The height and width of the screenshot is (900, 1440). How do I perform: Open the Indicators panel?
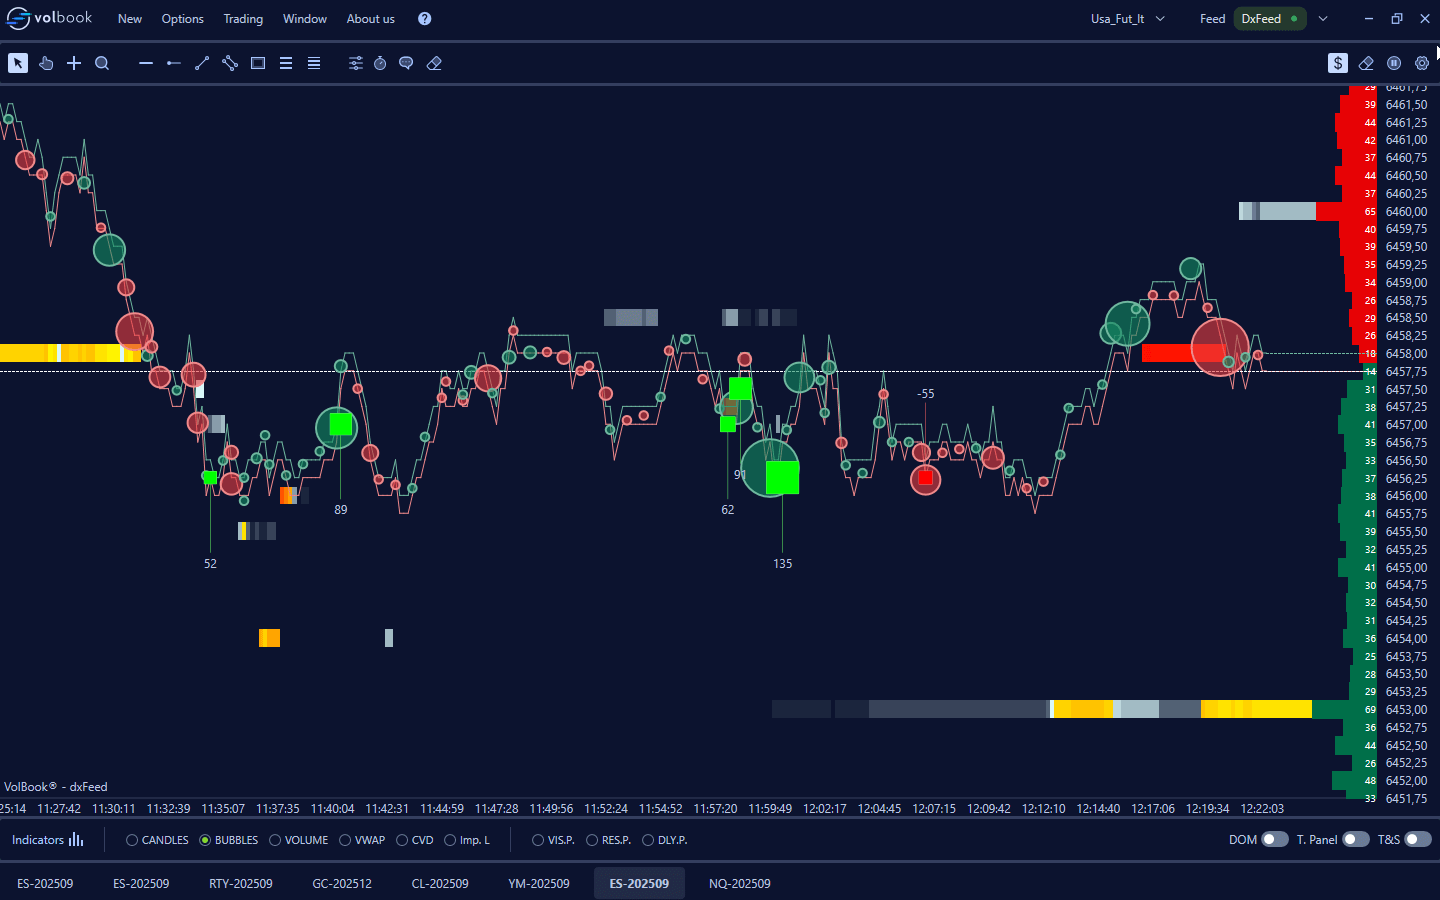tap(47, 840)
